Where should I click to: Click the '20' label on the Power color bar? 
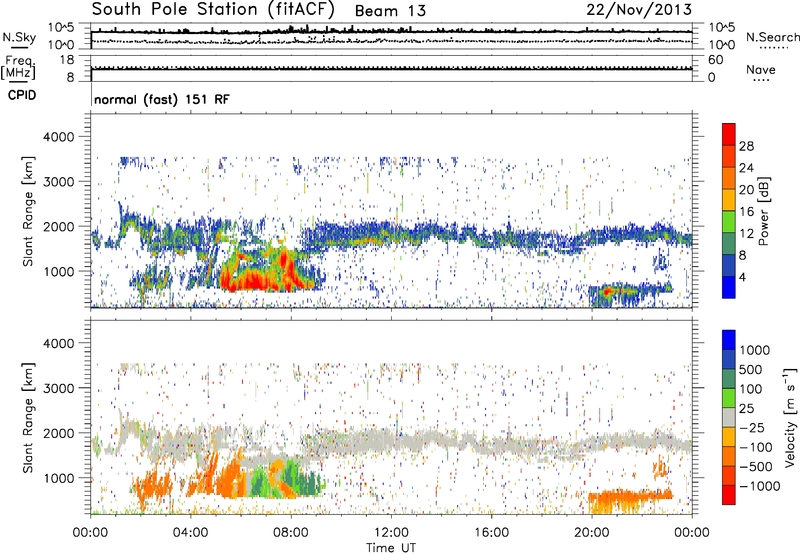coord(746,190)
